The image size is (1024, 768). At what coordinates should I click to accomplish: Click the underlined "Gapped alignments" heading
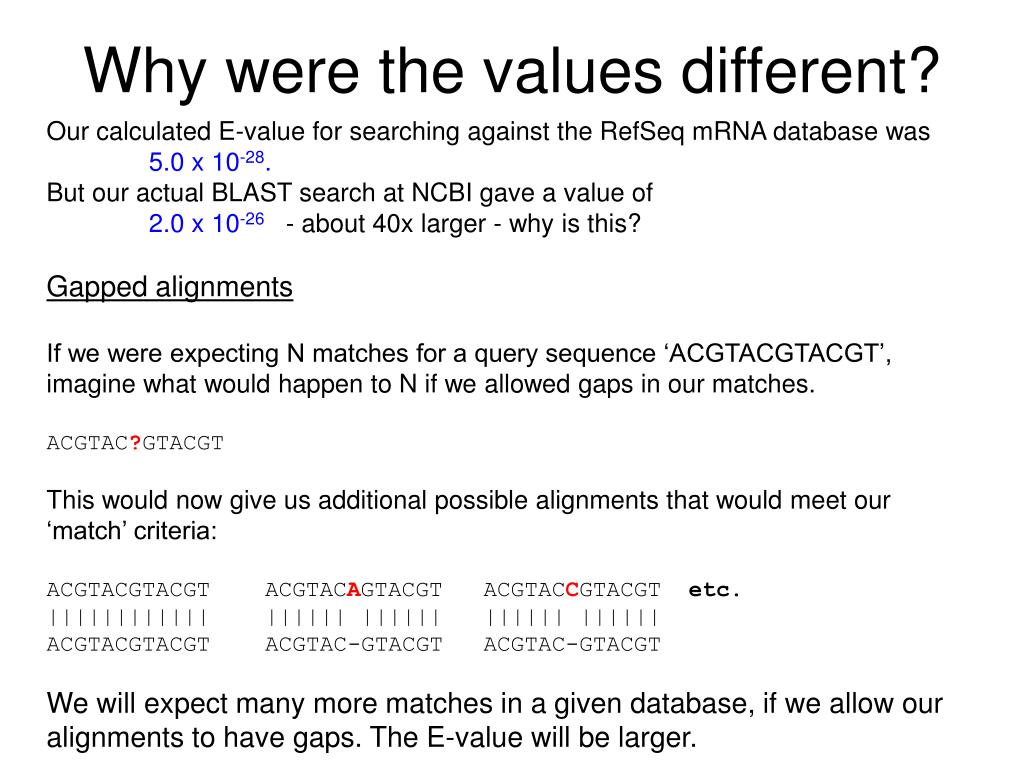pos(170,288)
